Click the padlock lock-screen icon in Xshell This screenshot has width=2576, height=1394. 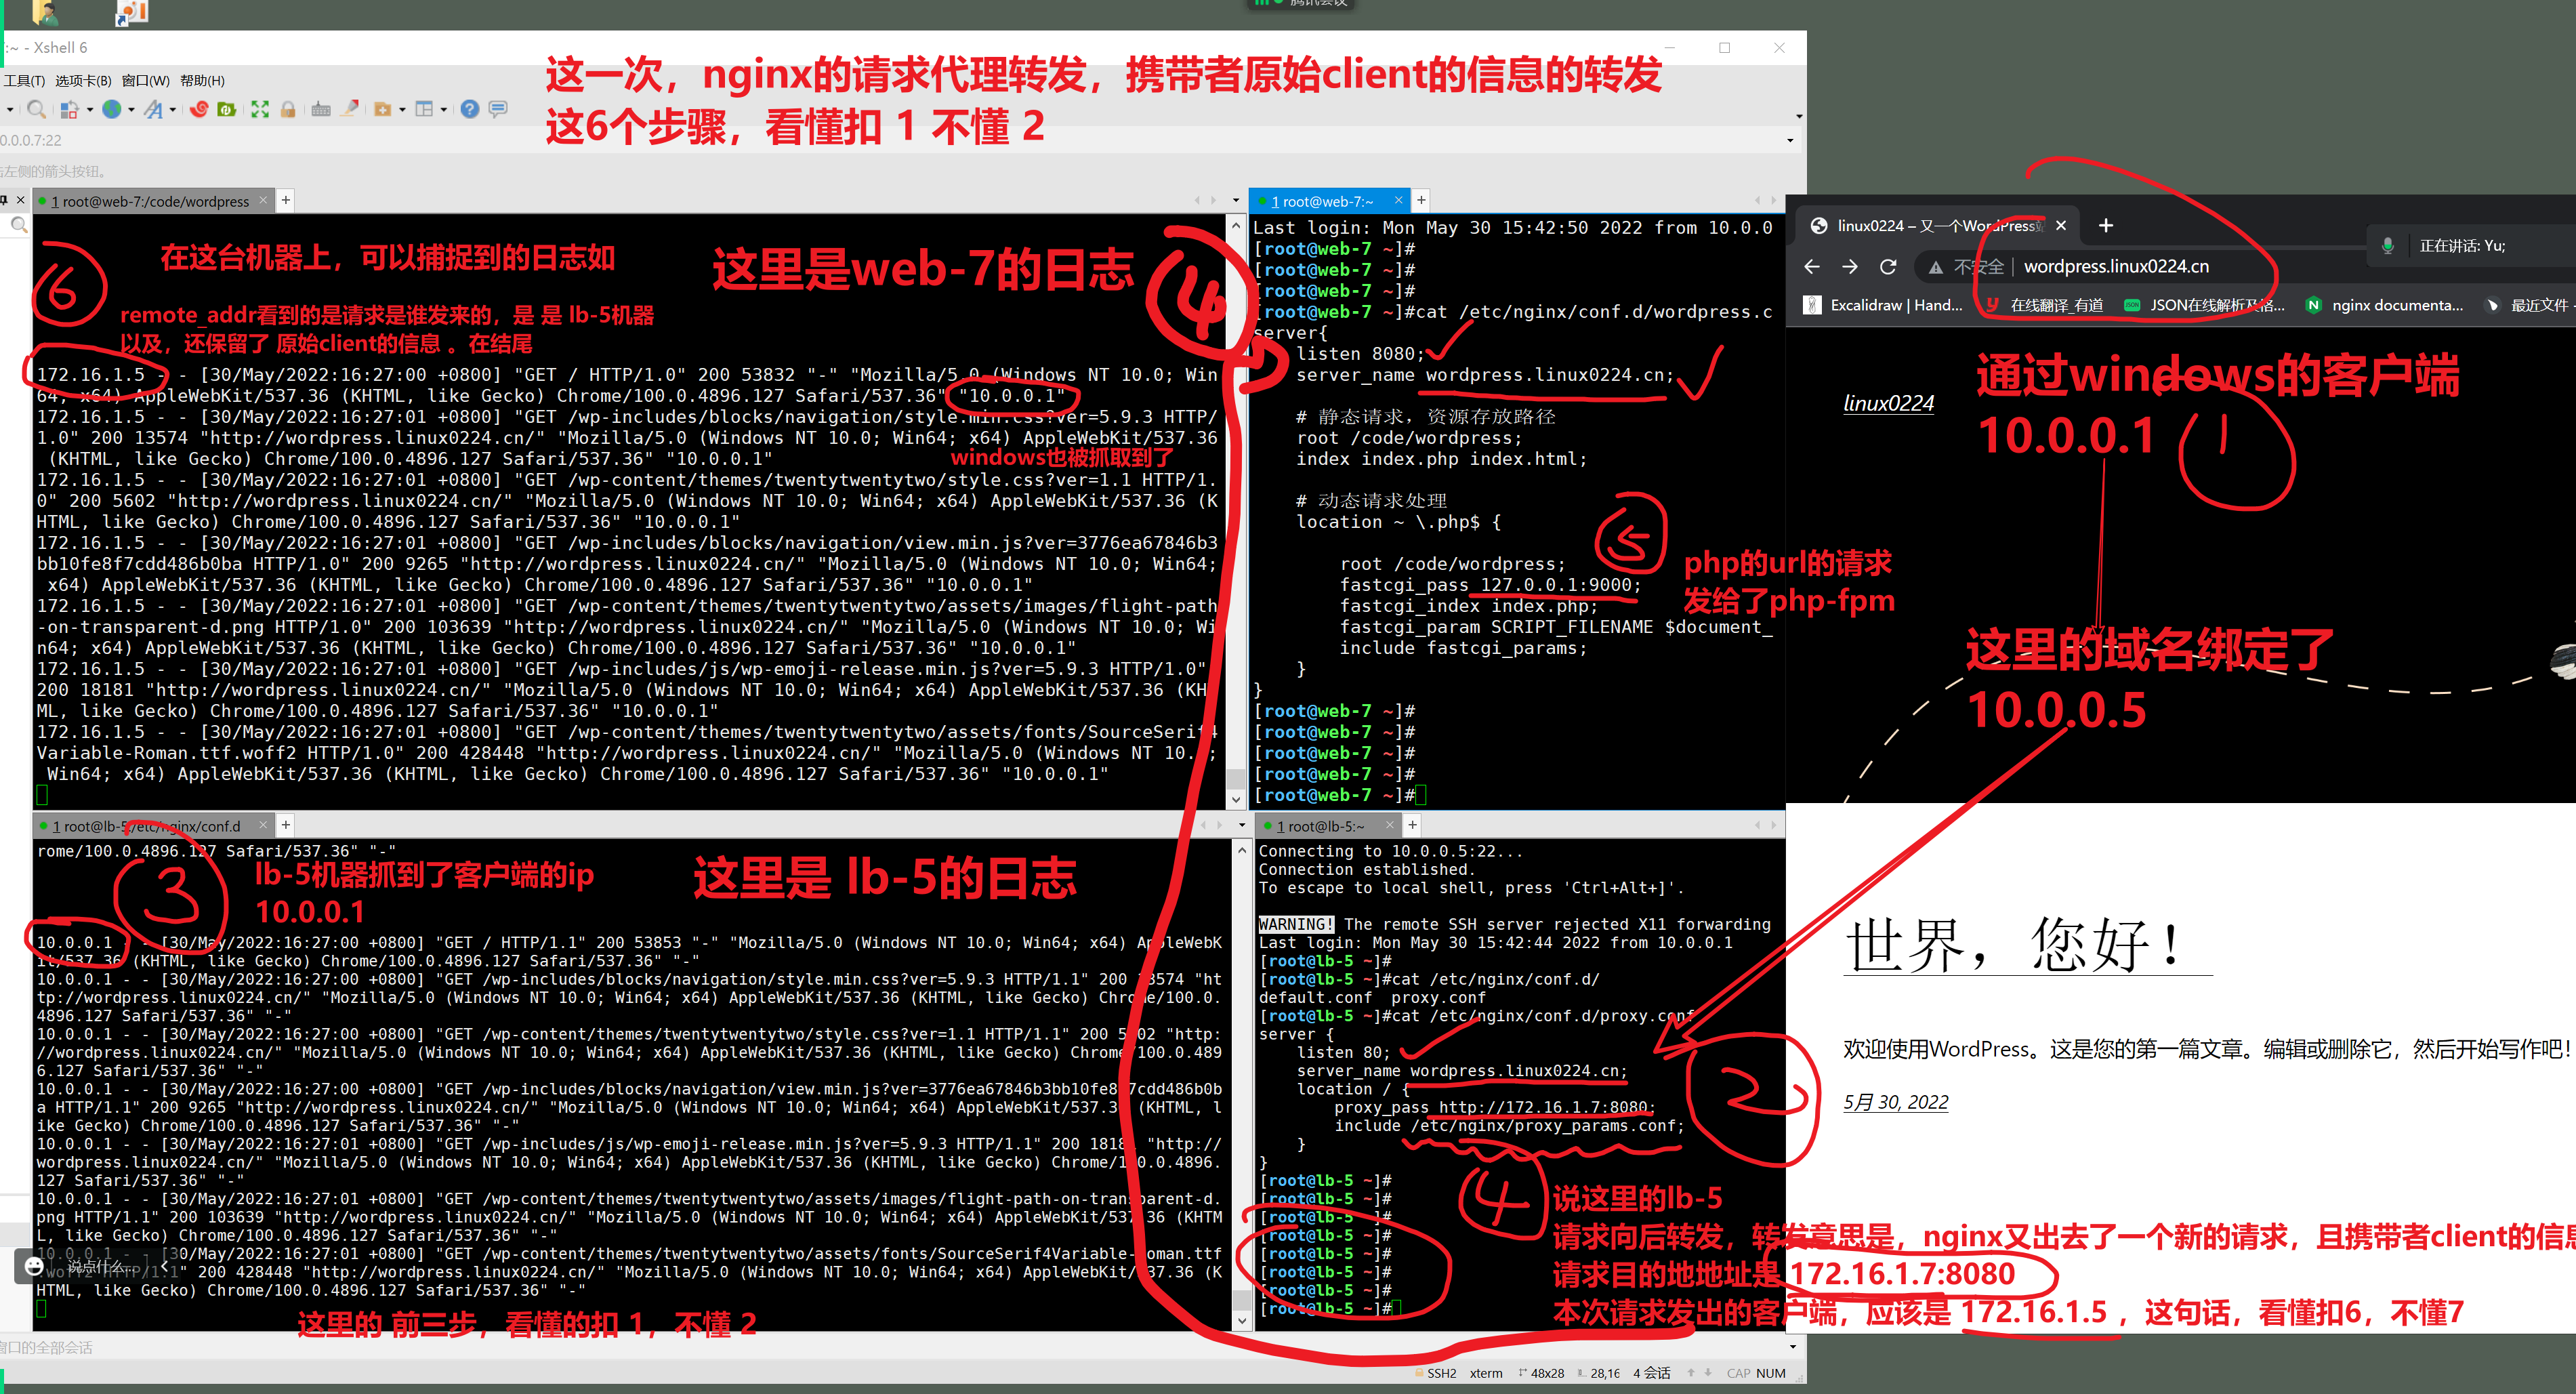pyautogui.click(x=288, y=109)
